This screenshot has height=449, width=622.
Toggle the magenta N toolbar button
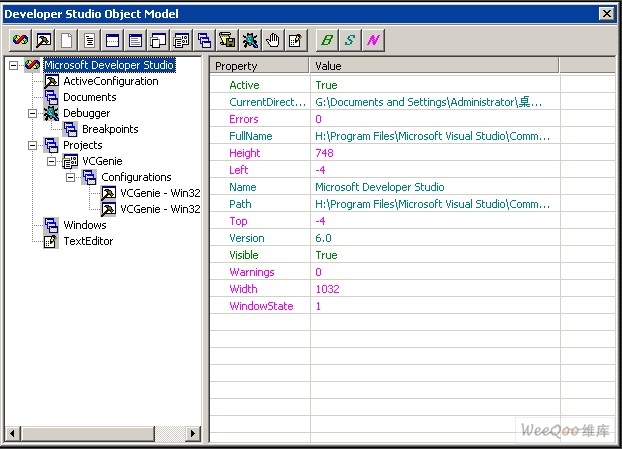[373, 41]
